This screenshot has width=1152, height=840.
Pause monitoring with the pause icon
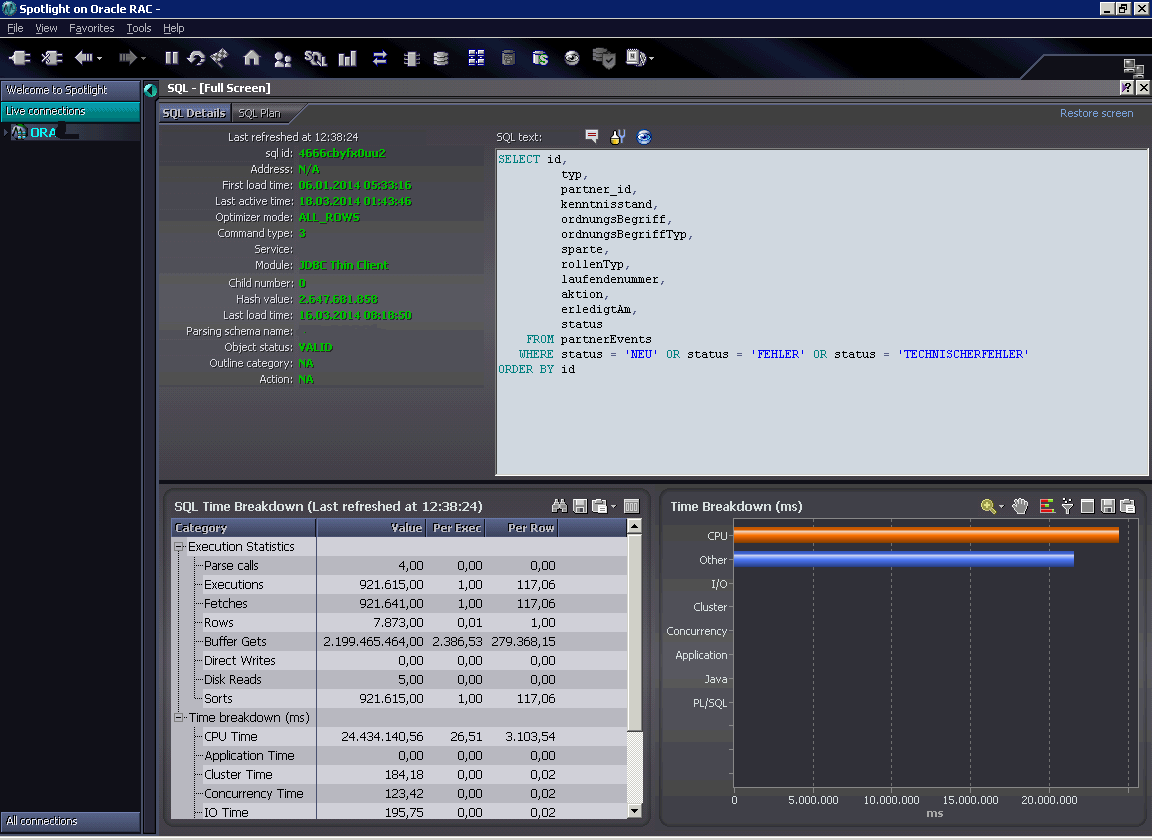(171, 58)
